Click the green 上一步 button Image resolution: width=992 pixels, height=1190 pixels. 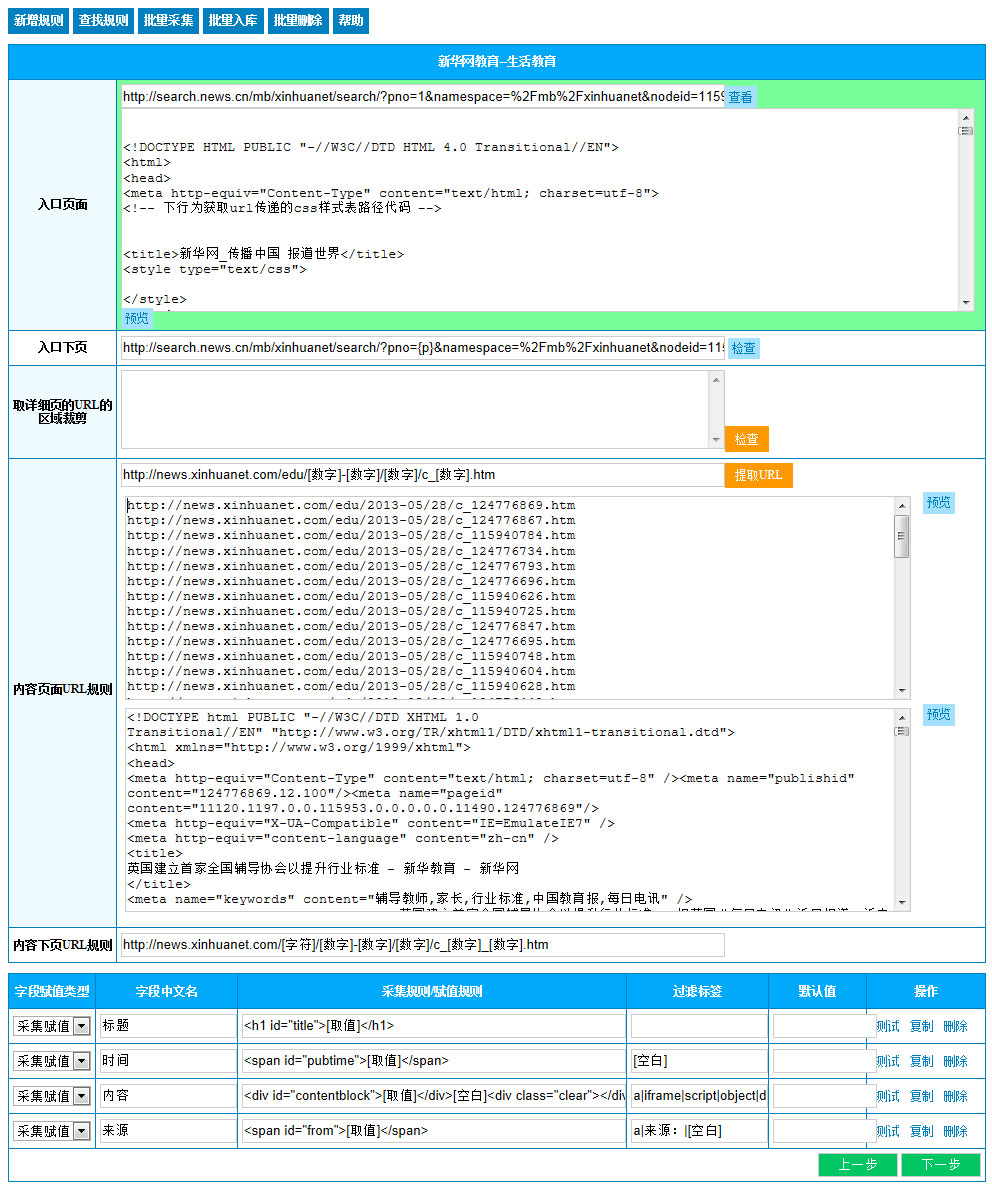click(x=857, y=1165)
